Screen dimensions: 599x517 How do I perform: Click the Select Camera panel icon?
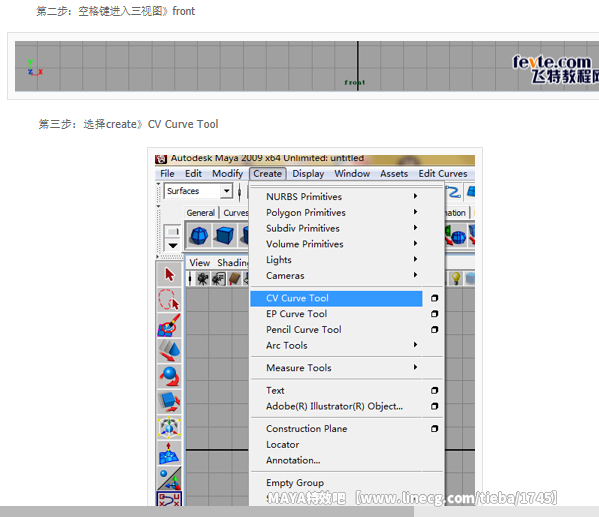pos(202,279)
